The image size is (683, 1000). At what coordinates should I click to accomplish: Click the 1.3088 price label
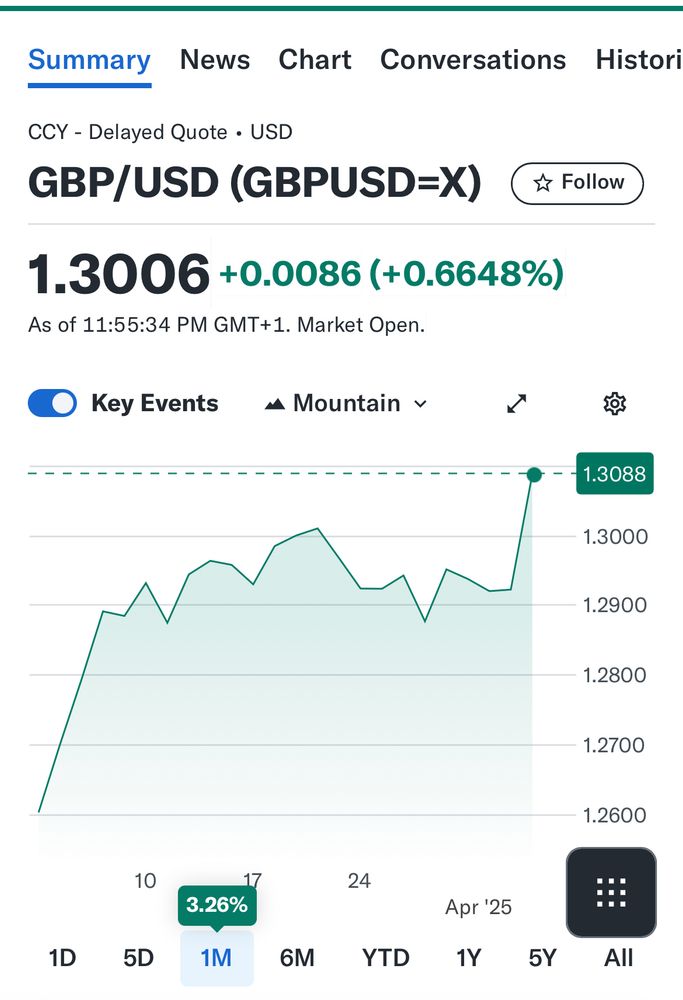pos(614,474)
